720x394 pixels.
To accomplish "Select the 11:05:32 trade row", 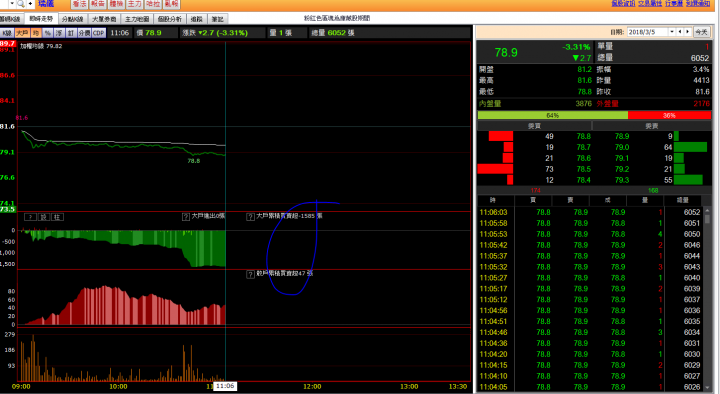I will pos(590,267).
